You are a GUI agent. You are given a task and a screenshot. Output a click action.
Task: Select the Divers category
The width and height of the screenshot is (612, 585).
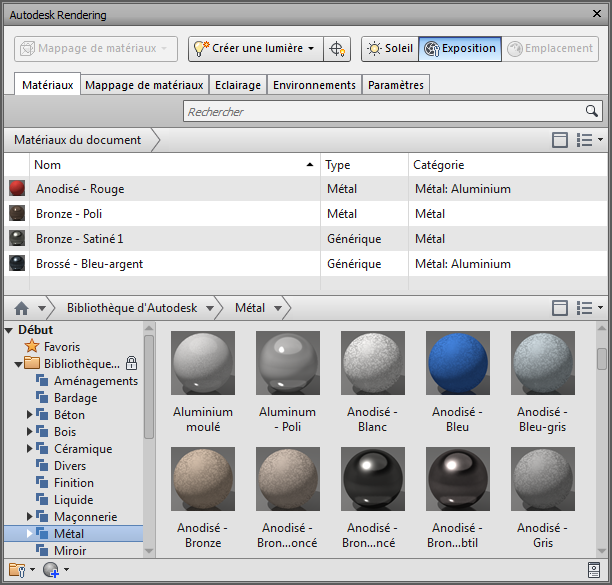(61, 466)
